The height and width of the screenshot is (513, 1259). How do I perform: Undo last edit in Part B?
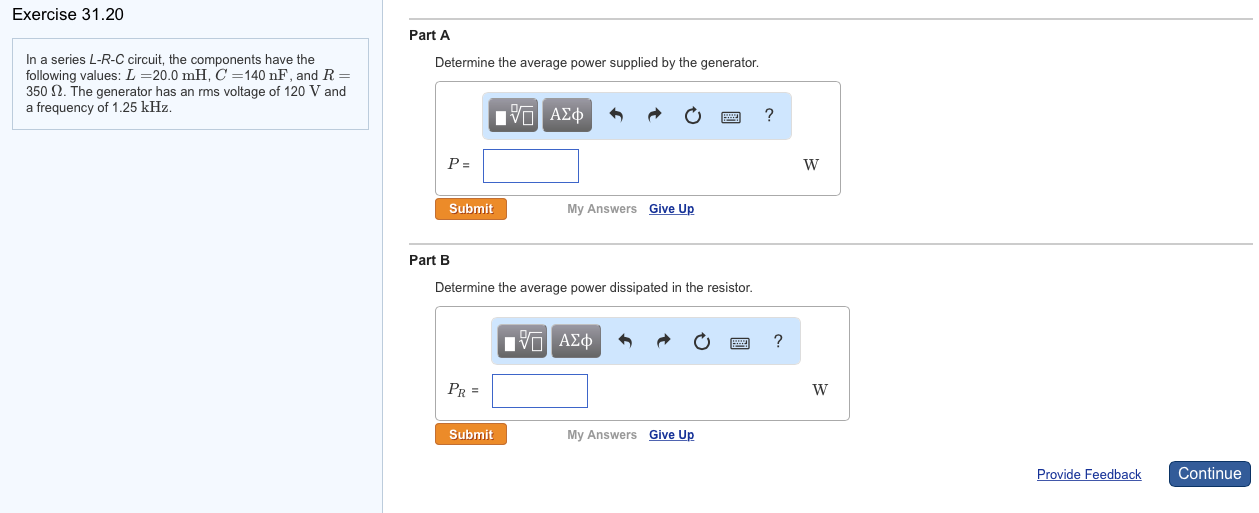(626, 342)
